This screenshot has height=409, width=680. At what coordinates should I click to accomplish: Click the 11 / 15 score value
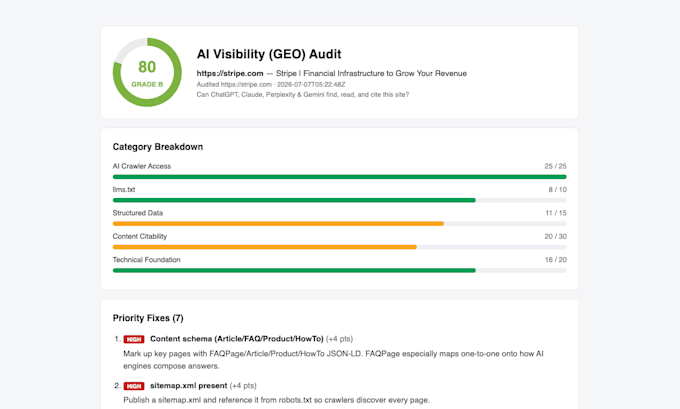point(556,213)
